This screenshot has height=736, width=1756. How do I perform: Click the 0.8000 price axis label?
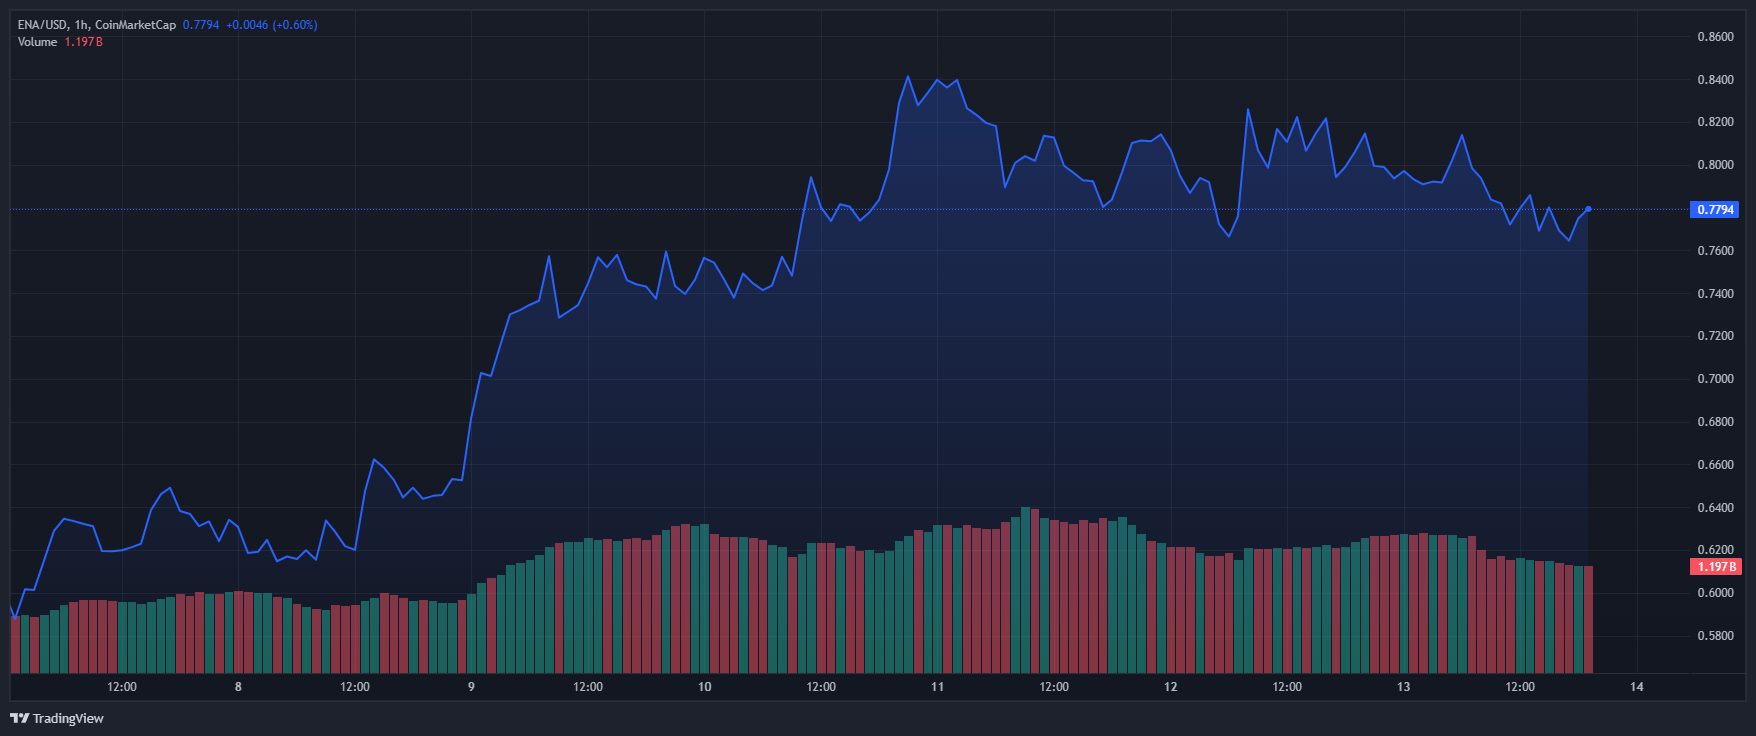tap(1715, 165)
